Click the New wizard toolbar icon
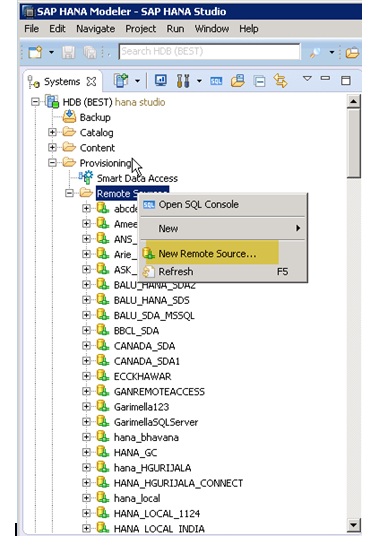This screenshot has width=378, height=545. (35, 52)
